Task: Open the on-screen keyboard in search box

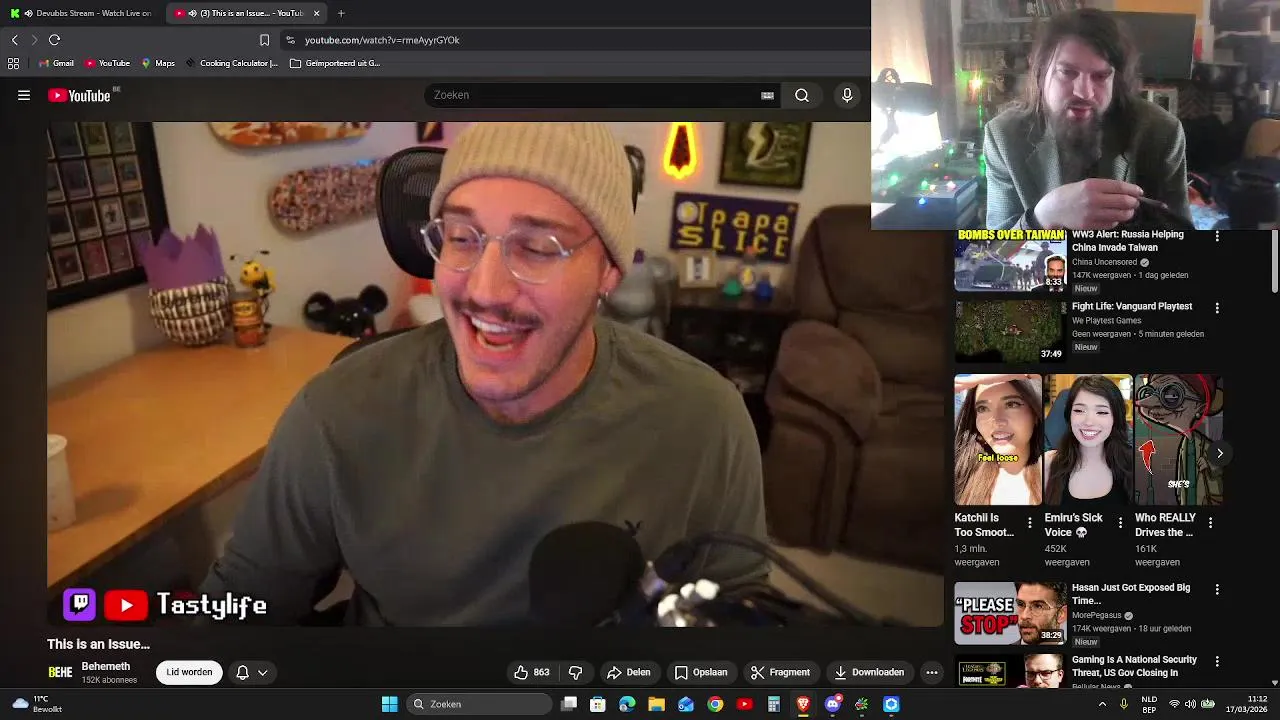Action: (x=767, y=95)
